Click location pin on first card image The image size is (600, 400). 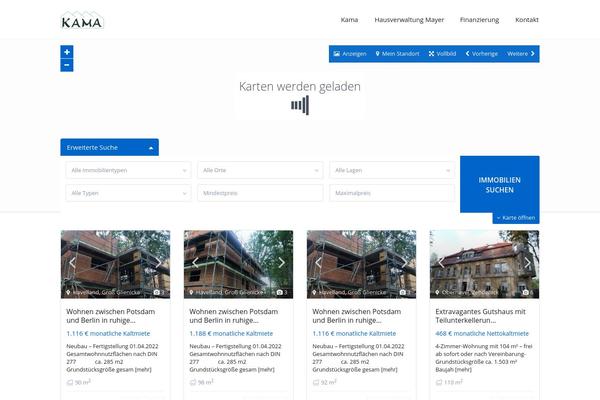point(68,292)
